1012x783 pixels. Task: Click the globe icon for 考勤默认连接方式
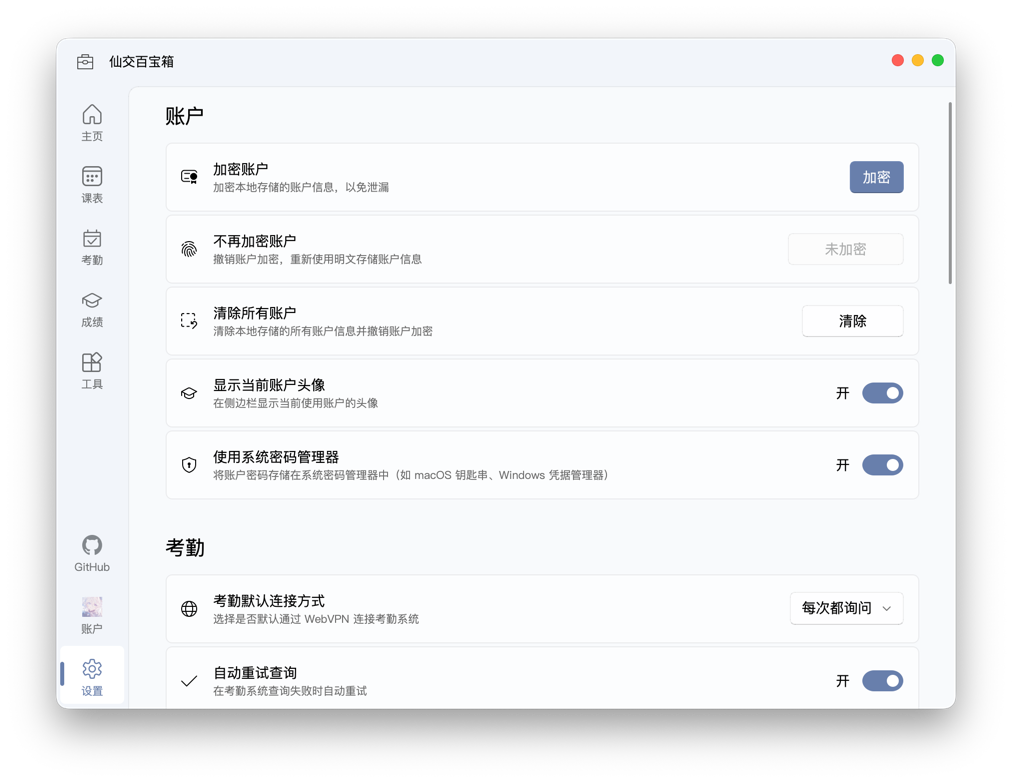tap(188, 608)
